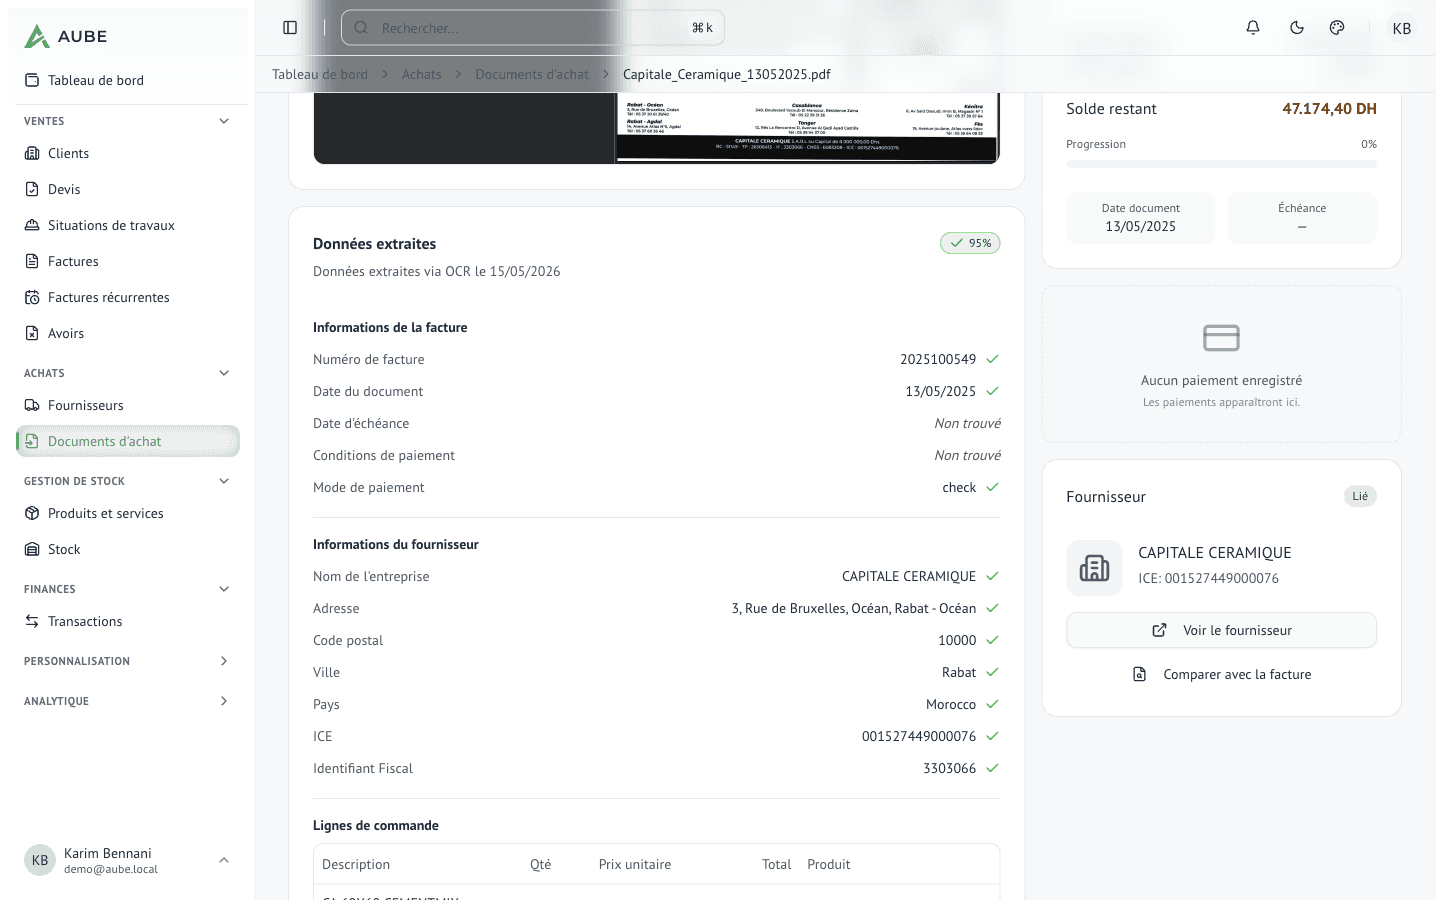Click the 95% confidence badge
The image size is (1440, 900).
tap(970, 243)
